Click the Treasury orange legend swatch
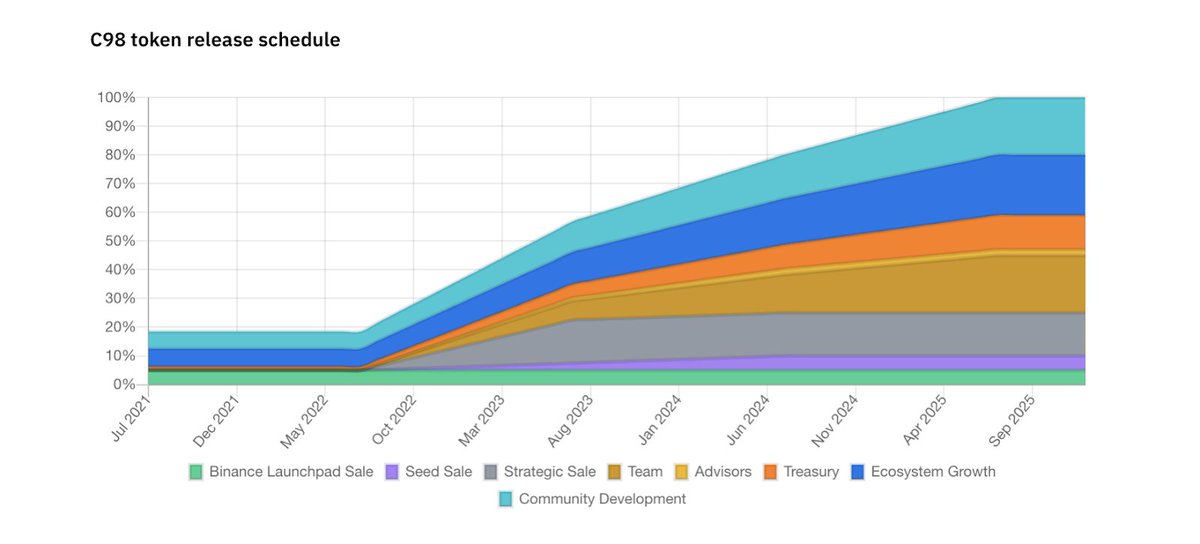 pos(770,471)
